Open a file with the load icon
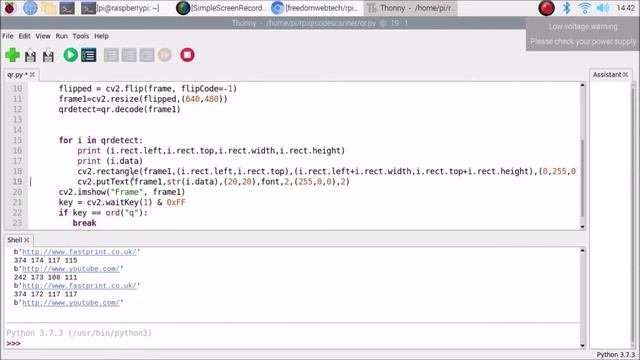 30,55
